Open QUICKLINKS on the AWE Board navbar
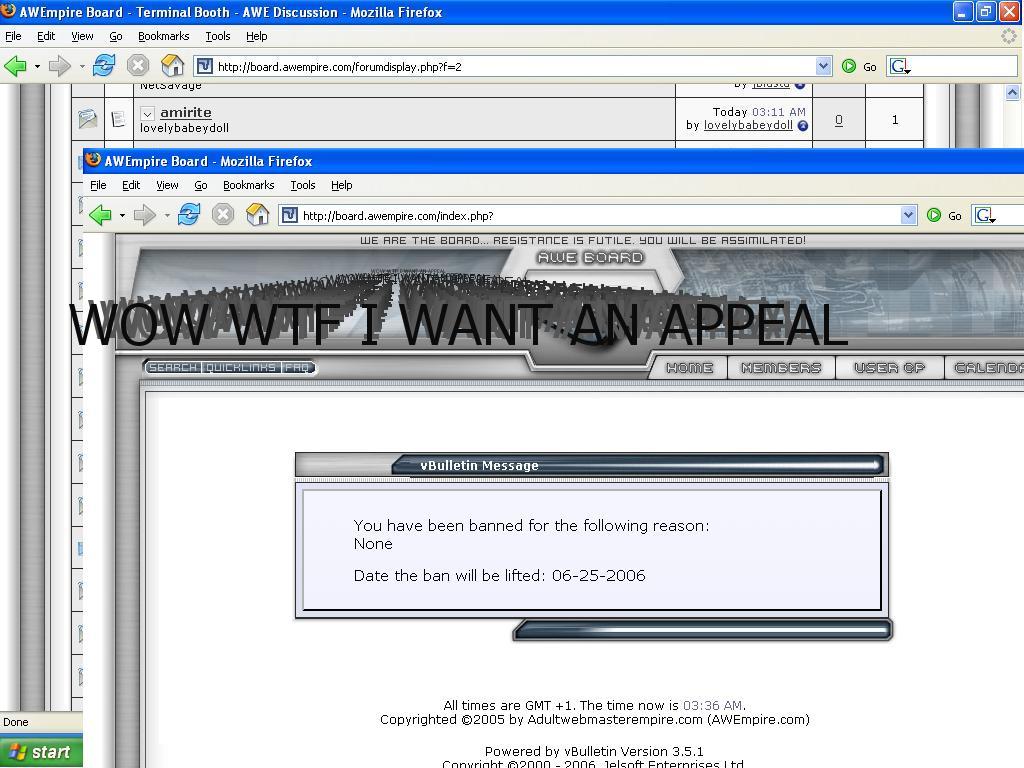1024x768 pixels. tap(240, 367)
